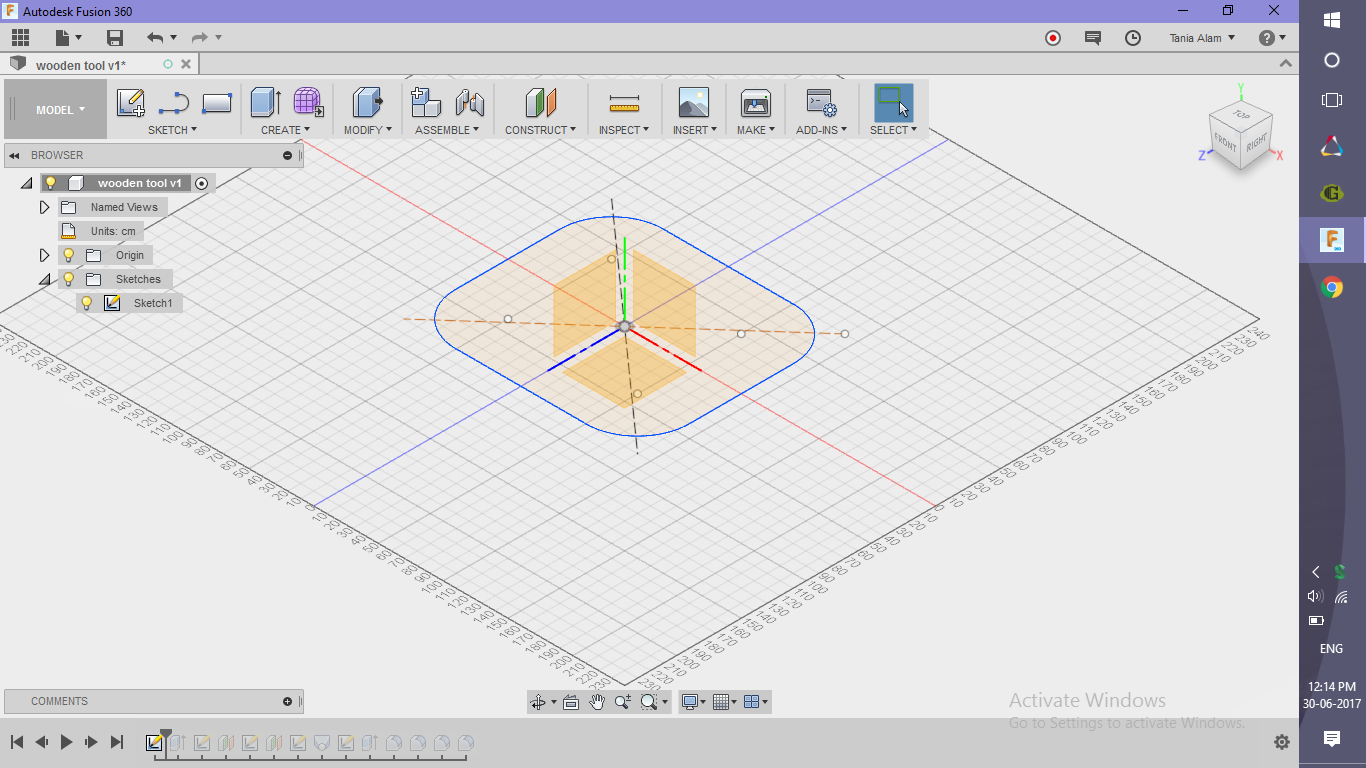This screenshot has height=768, width=1366.
Task: Close the wooden tool v1 tab
Action: pos(185,64)
